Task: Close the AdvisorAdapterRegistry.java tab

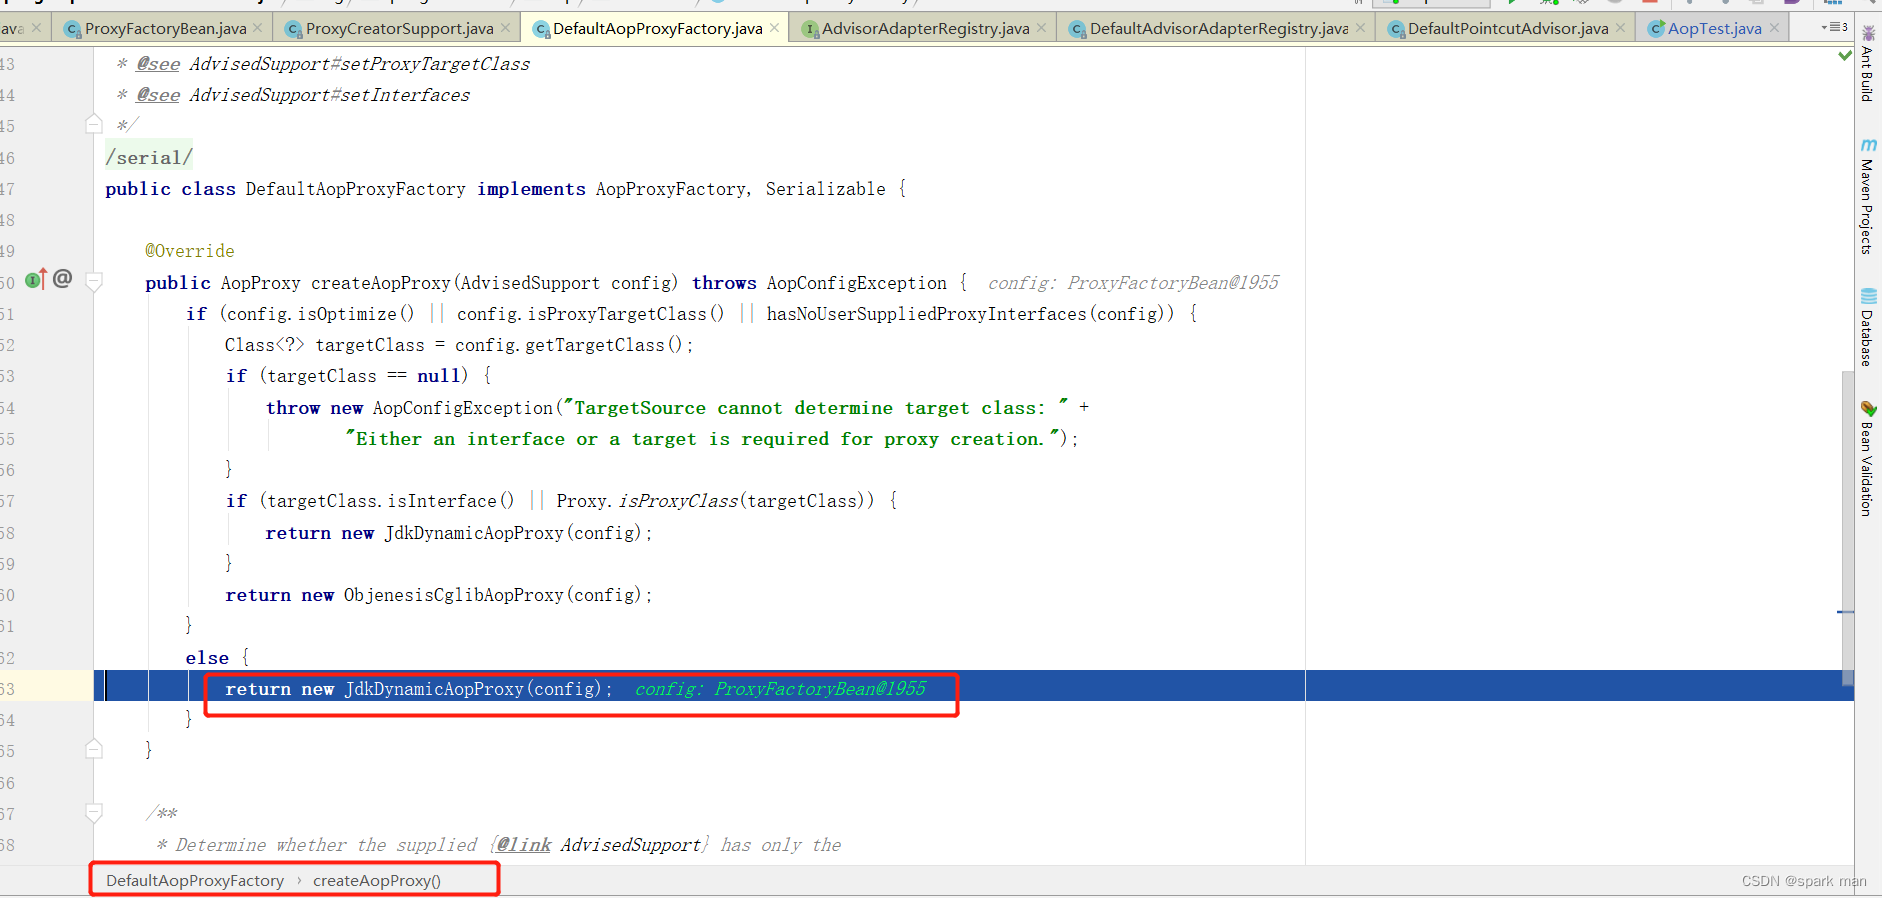Action: click(x=1041, y=28)
